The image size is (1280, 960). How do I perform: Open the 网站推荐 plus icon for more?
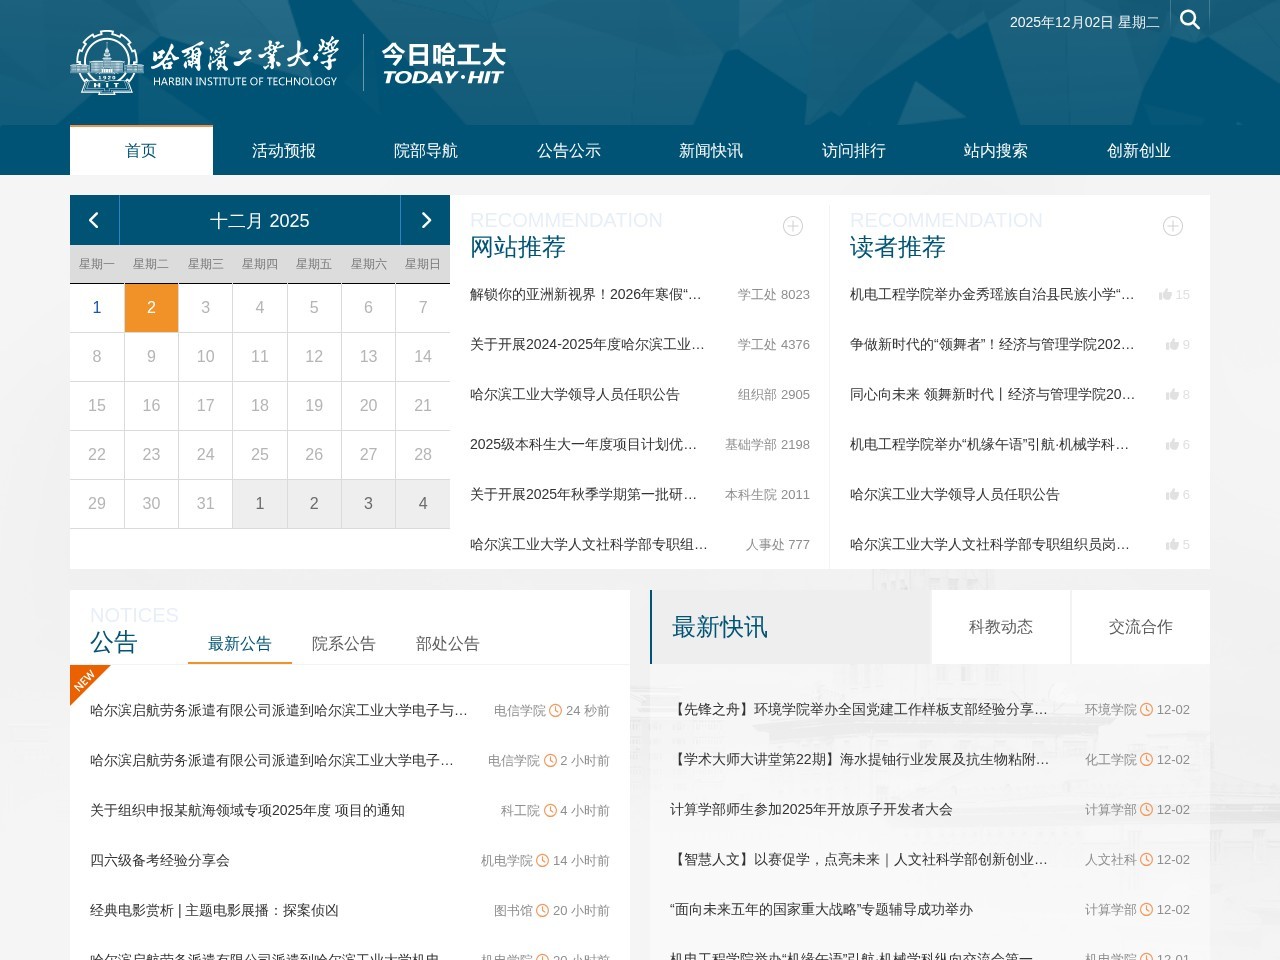pyautogui.click(x=792, y=227)
